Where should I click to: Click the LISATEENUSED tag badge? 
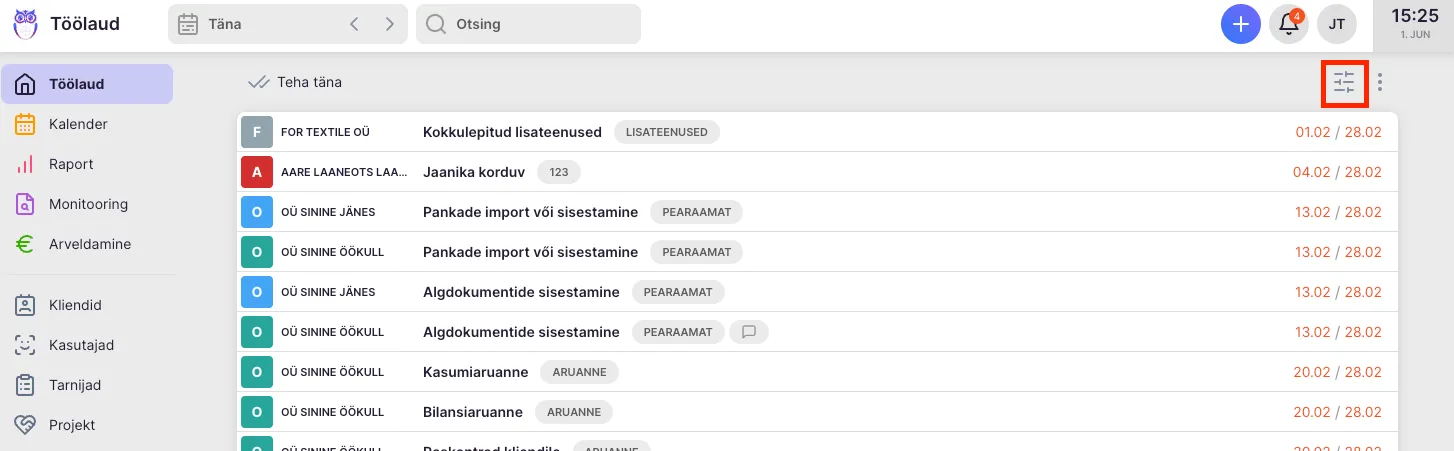tap(666, 132)
